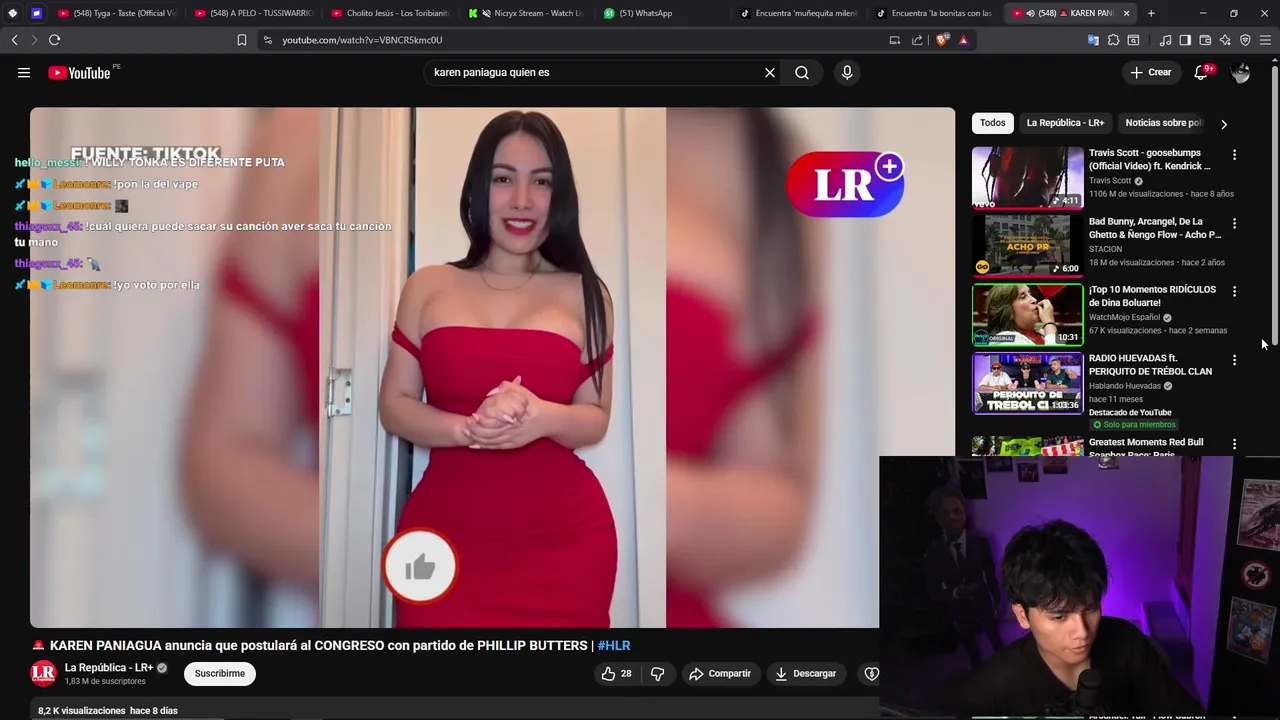Open options for RADIO HUEVADAS video

(1234, 360)
